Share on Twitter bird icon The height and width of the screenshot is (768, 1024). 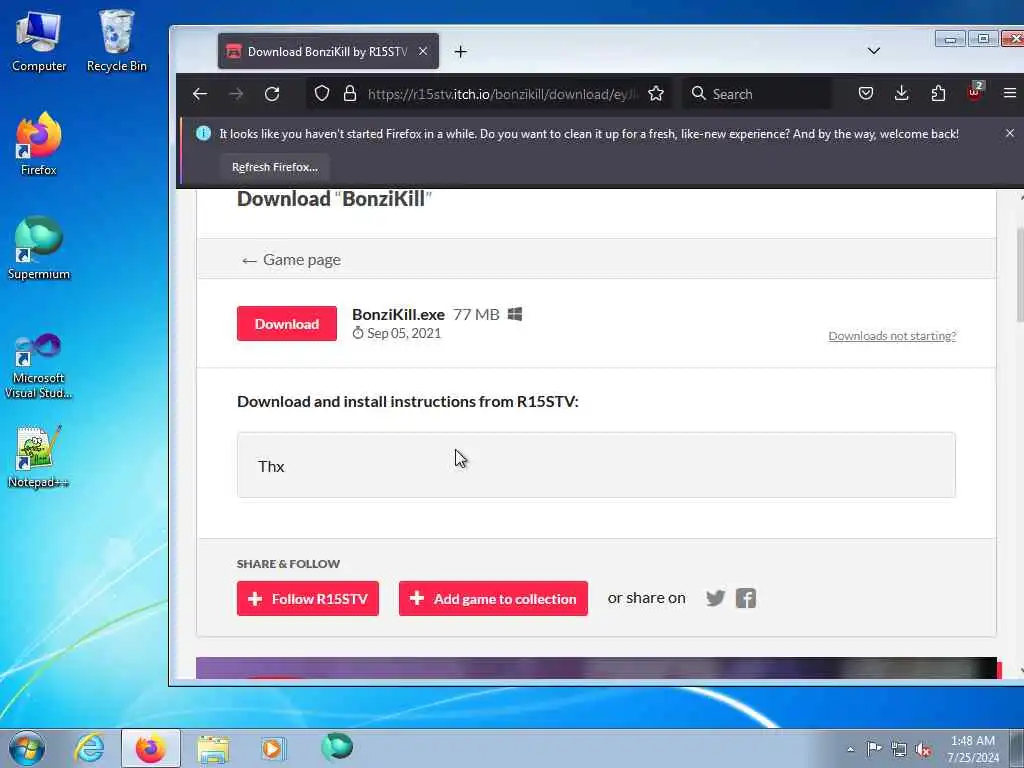pyautogui.click(x=716, y=598)
